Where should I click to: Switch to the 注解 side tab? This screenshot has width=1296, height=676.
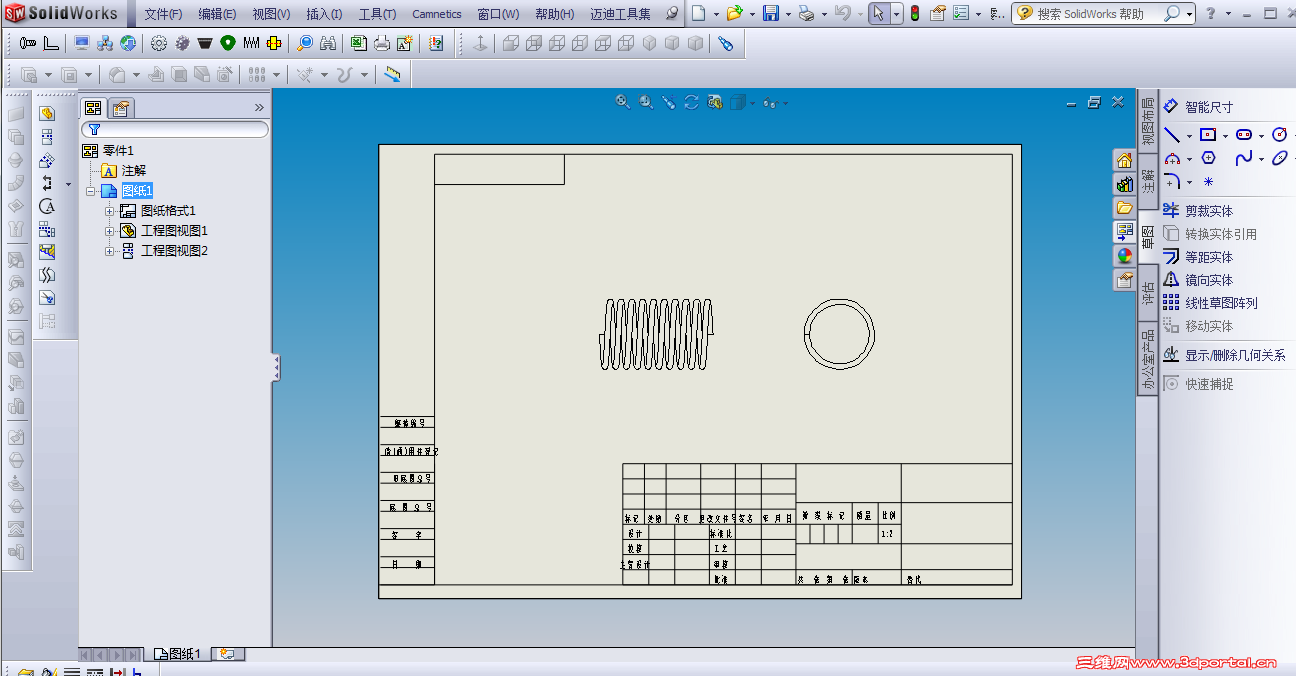point(1148,181)
